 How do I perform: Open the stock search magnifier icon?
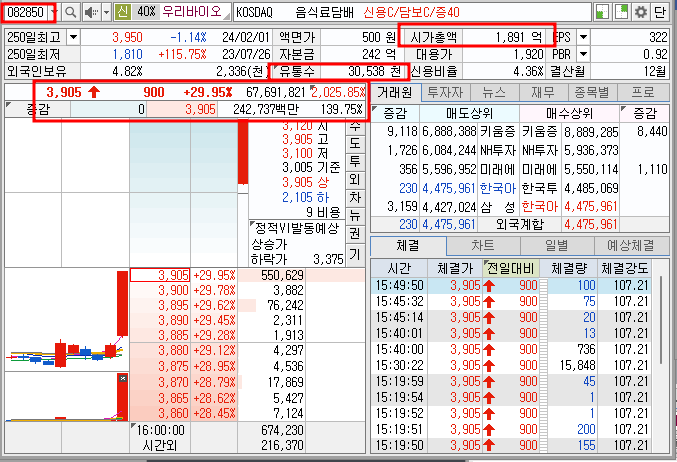point(70,12)
